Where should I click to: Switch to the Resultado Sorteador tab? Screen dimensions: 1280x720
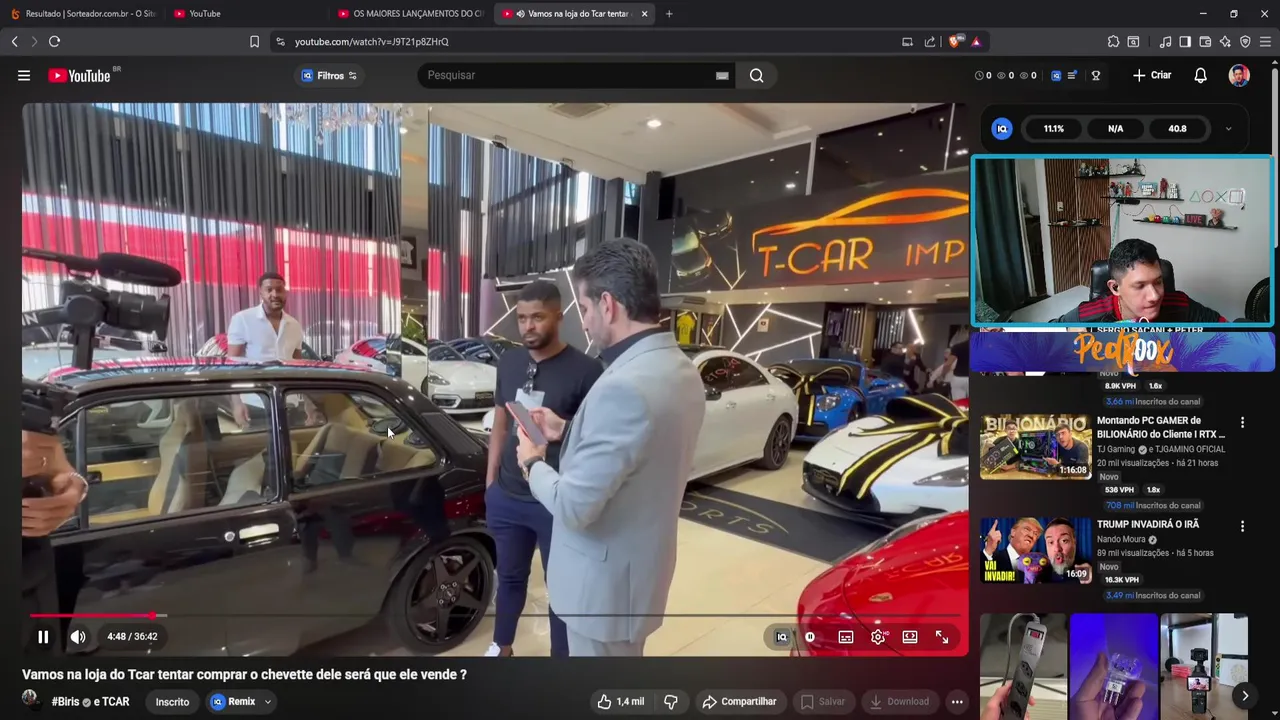pyautogui.click(x=83, y=14)
